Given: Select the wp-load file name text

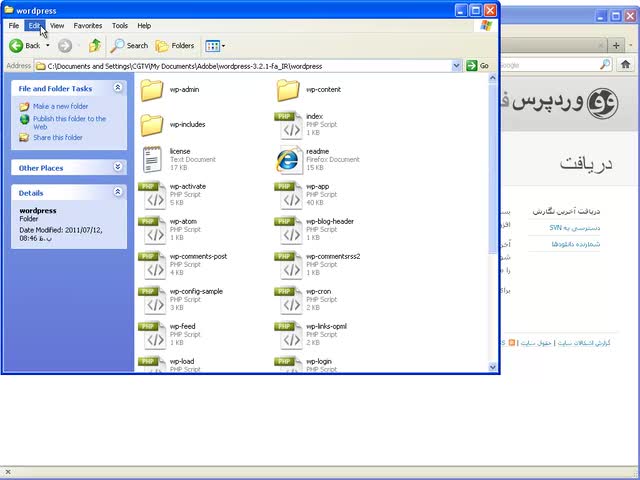Looking at the screenshot, I should (182, 361).
